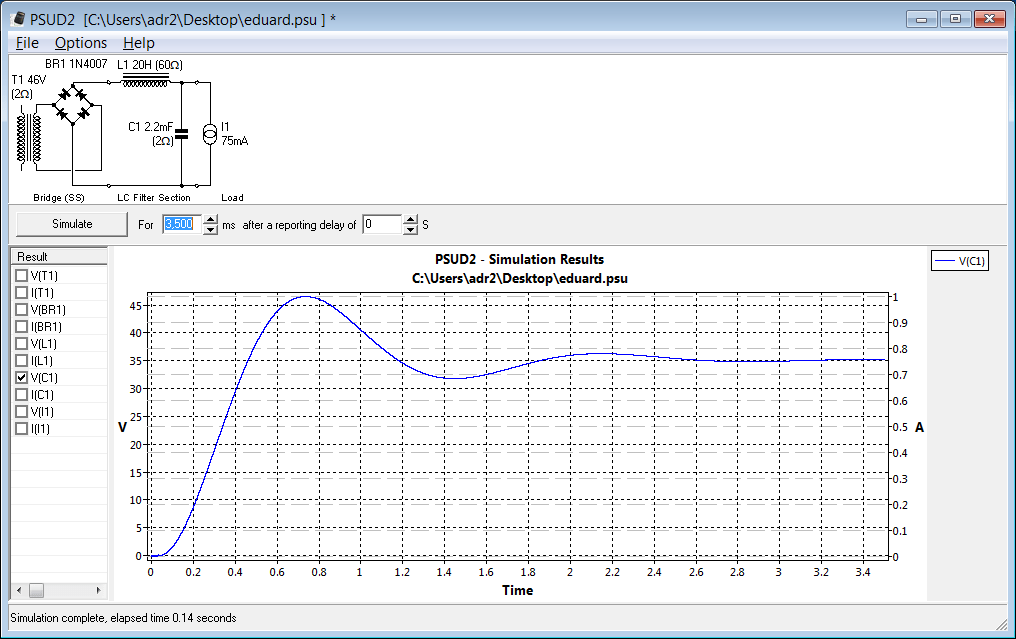Click the V(C1) legend entry on chart

[960, 261]
